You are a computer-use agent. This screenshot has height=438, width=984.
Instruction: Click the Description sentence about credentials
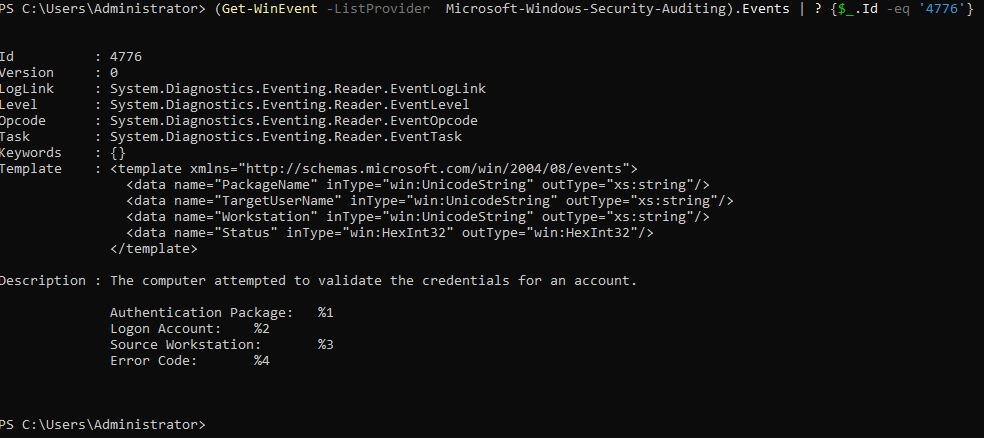373,280
